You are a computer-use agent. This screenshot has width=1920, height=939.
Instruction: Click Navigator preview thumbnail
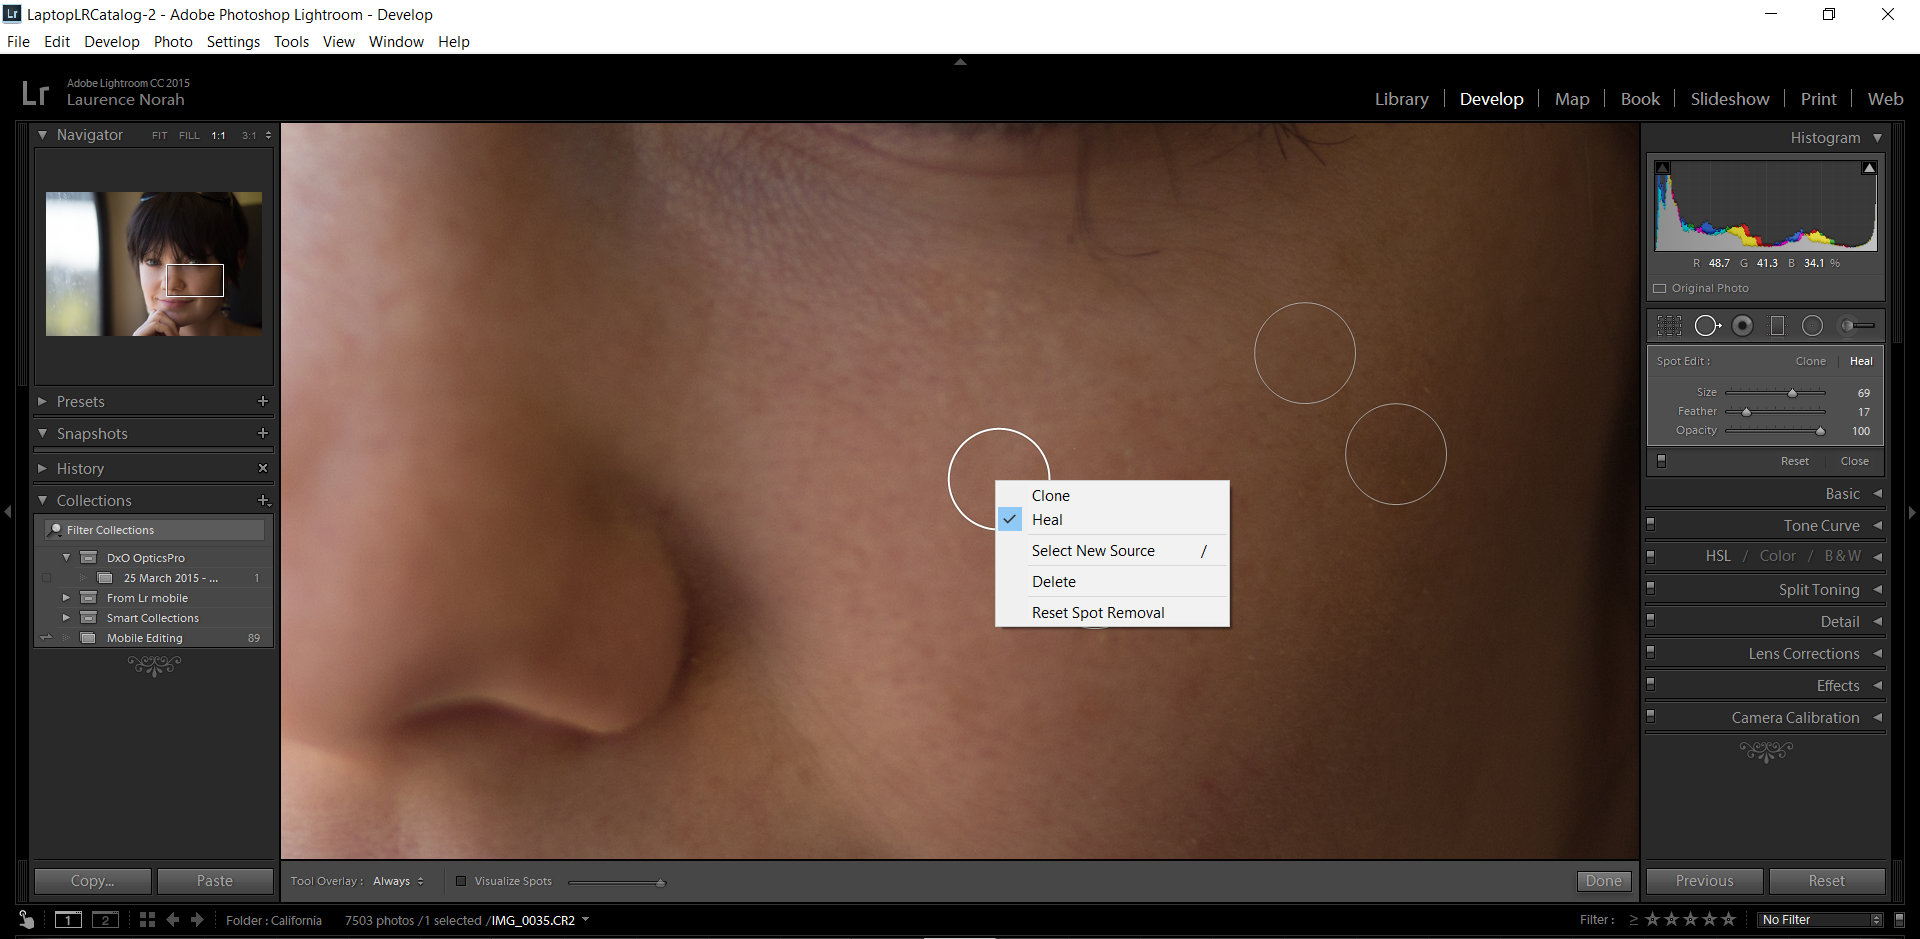pyautogui.click(x=154, y=264)
